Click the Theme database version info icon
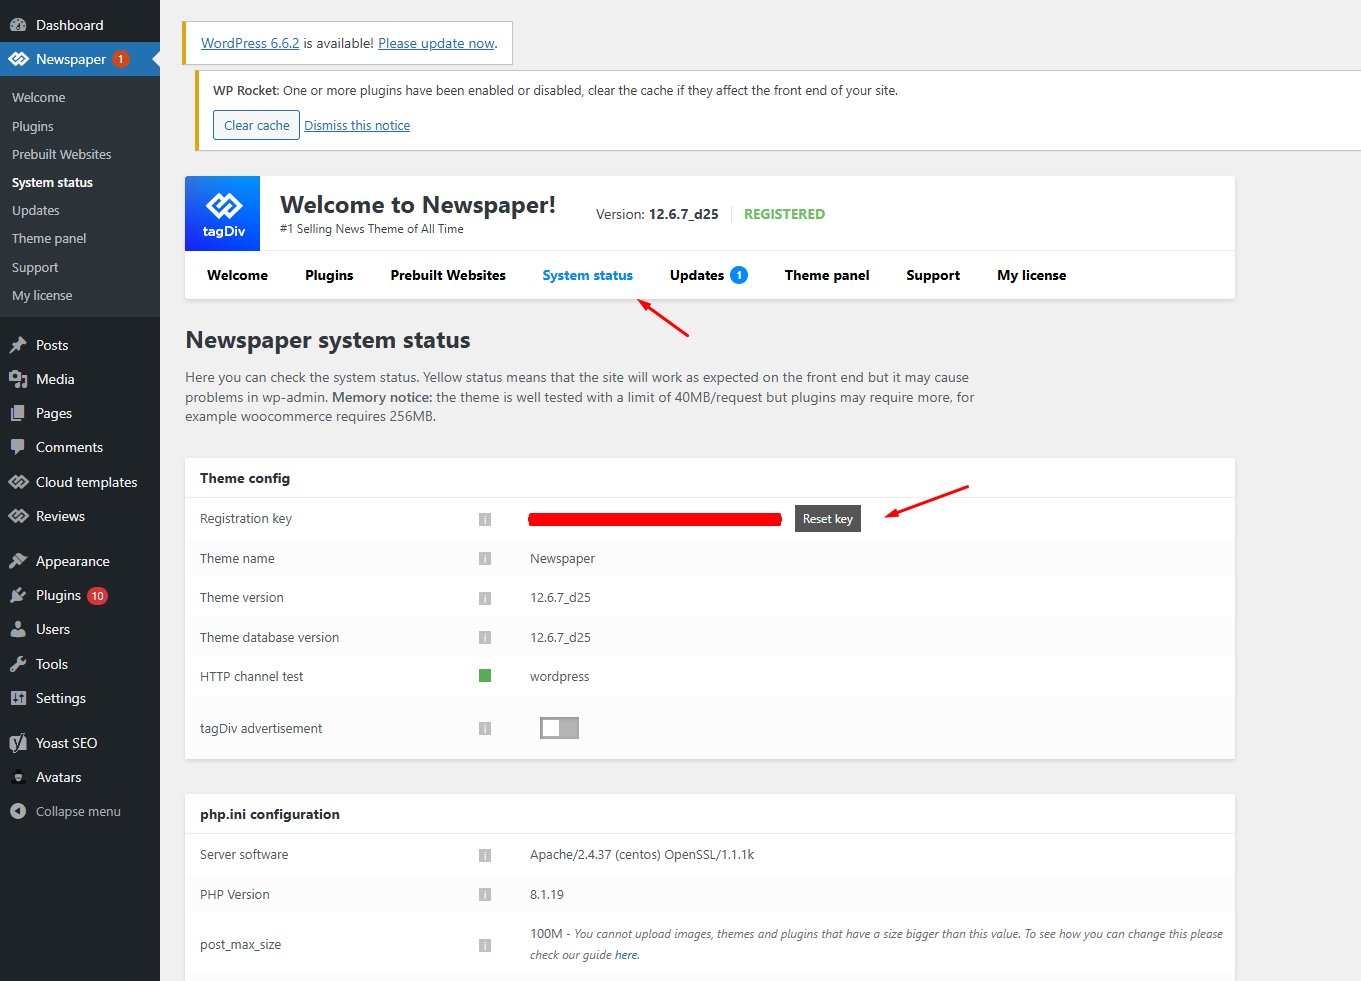Screen dimensions: 1361x981 coord(485,637)
